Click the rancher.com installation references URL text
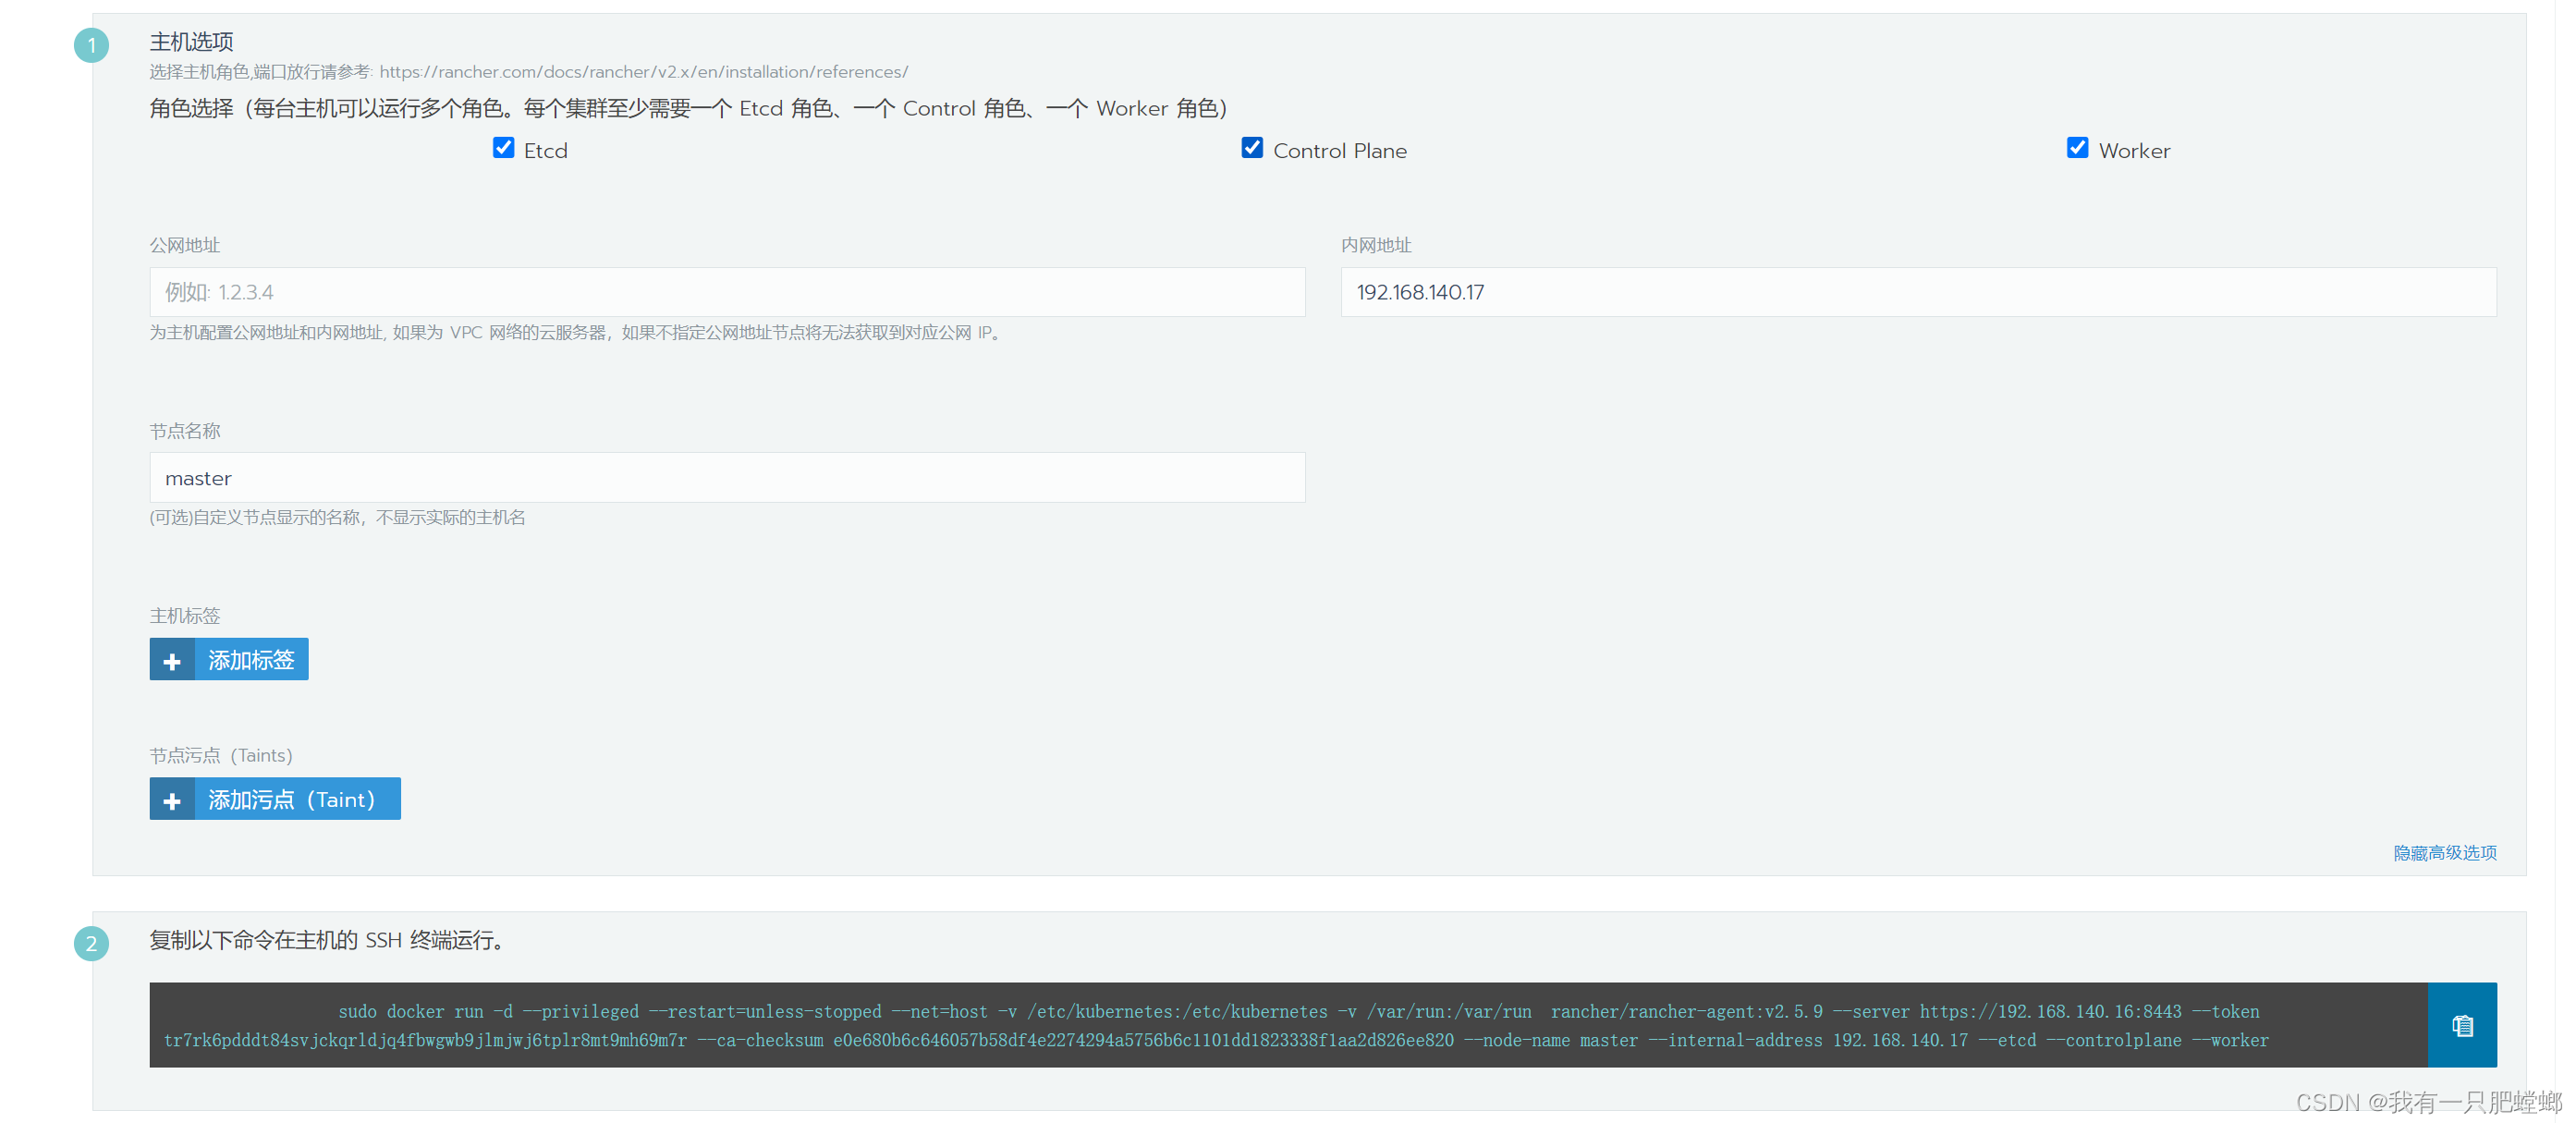Viewport: 2576px width, 1123px height. [643, 72]
